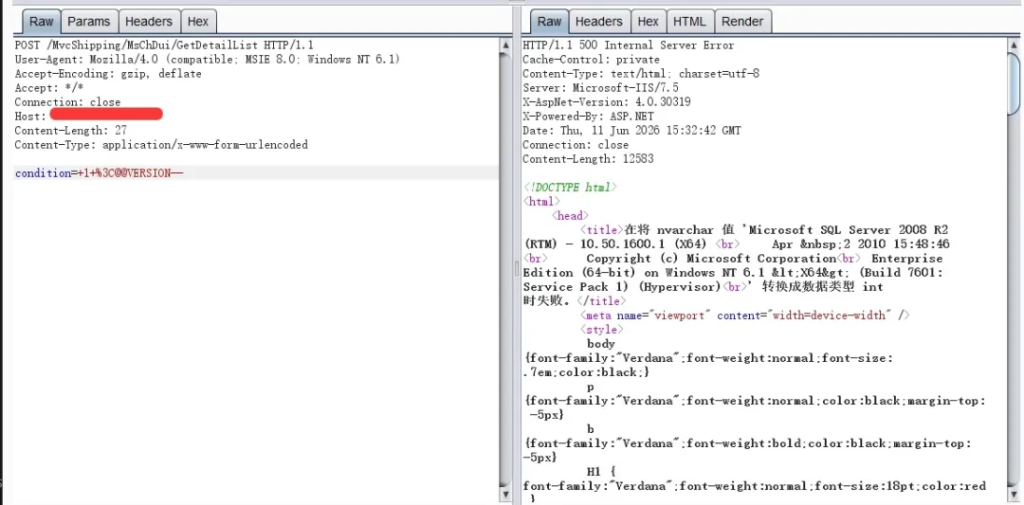The width and height of the screenshot is (1024, 505).
Task: Click the Service Pack 1 (Hypervisor) line
Action: pos(703,287)
